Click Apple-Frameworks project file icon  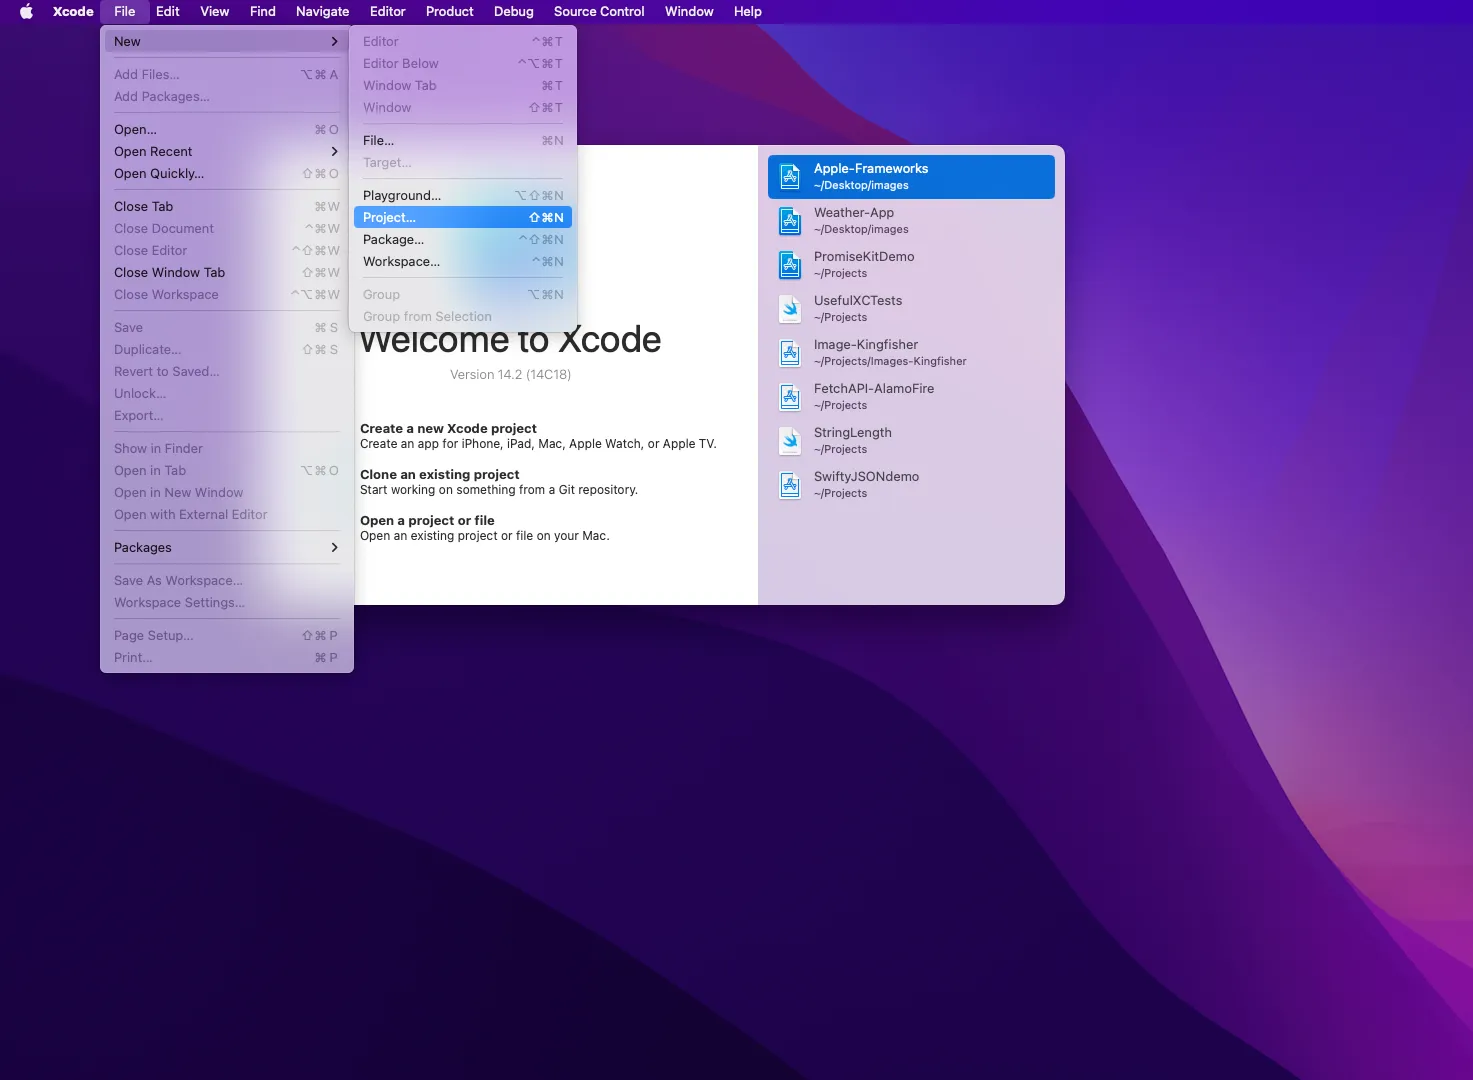(x=790, y=177)
